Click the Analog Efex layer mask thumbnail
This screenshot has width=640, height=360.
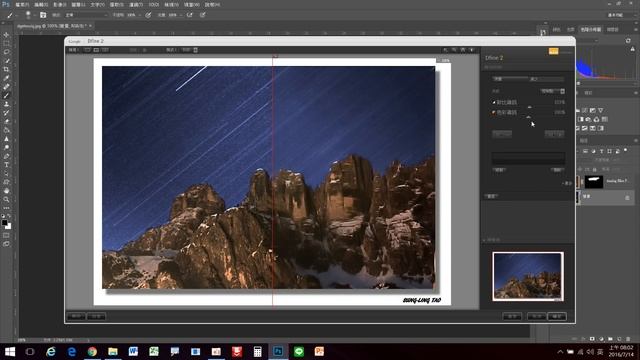[594, 182]
